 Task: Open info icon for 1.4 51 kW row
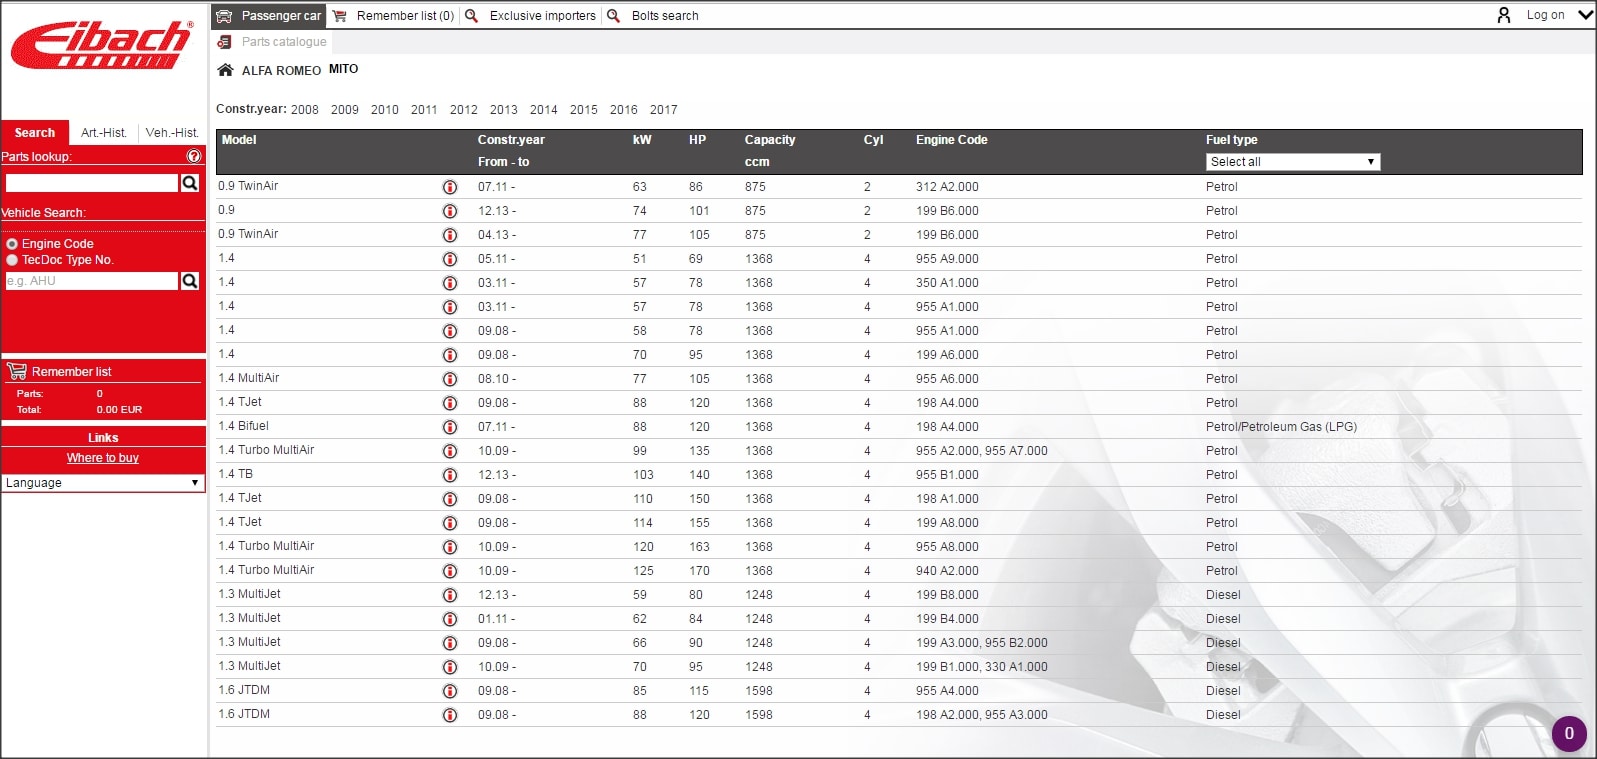tap(450, 259)
